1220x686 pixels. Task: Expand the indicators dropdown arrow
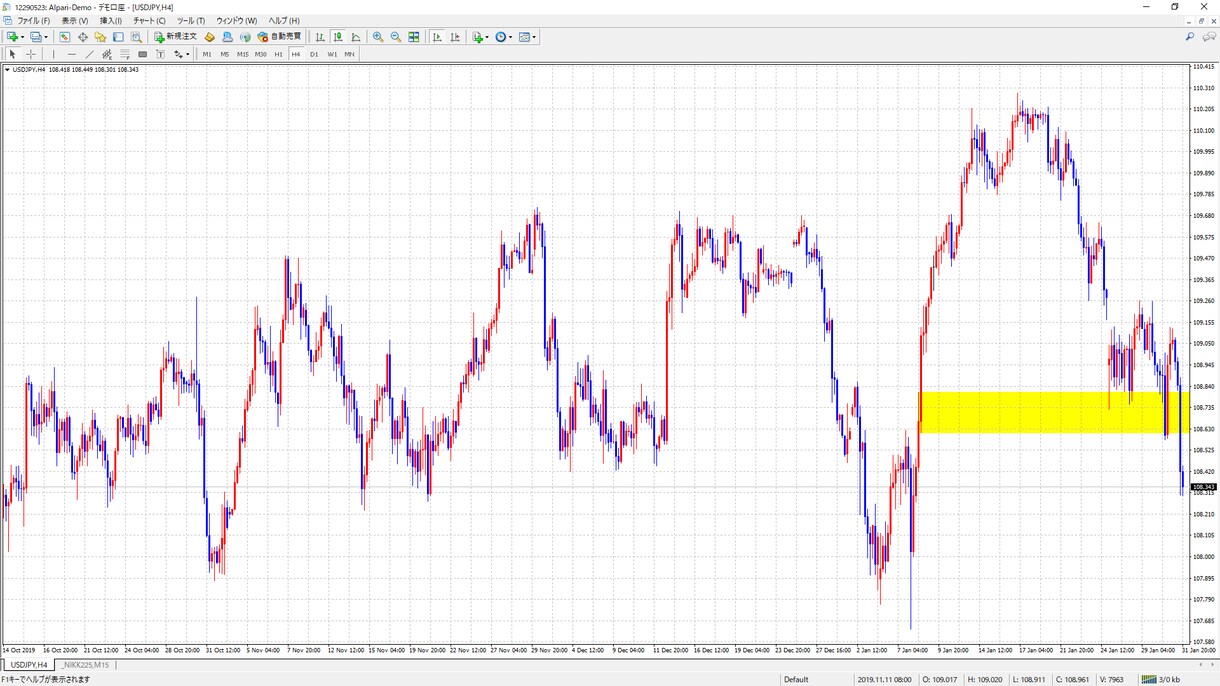(x=487, y=37)
